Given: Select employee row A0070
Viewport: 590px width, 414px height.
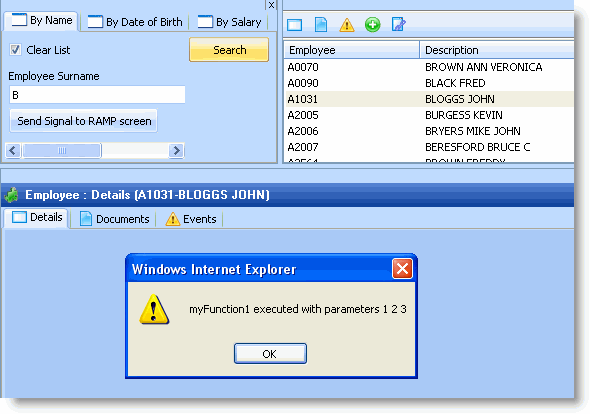Looking at the screenshot, I should click(429, 67).
